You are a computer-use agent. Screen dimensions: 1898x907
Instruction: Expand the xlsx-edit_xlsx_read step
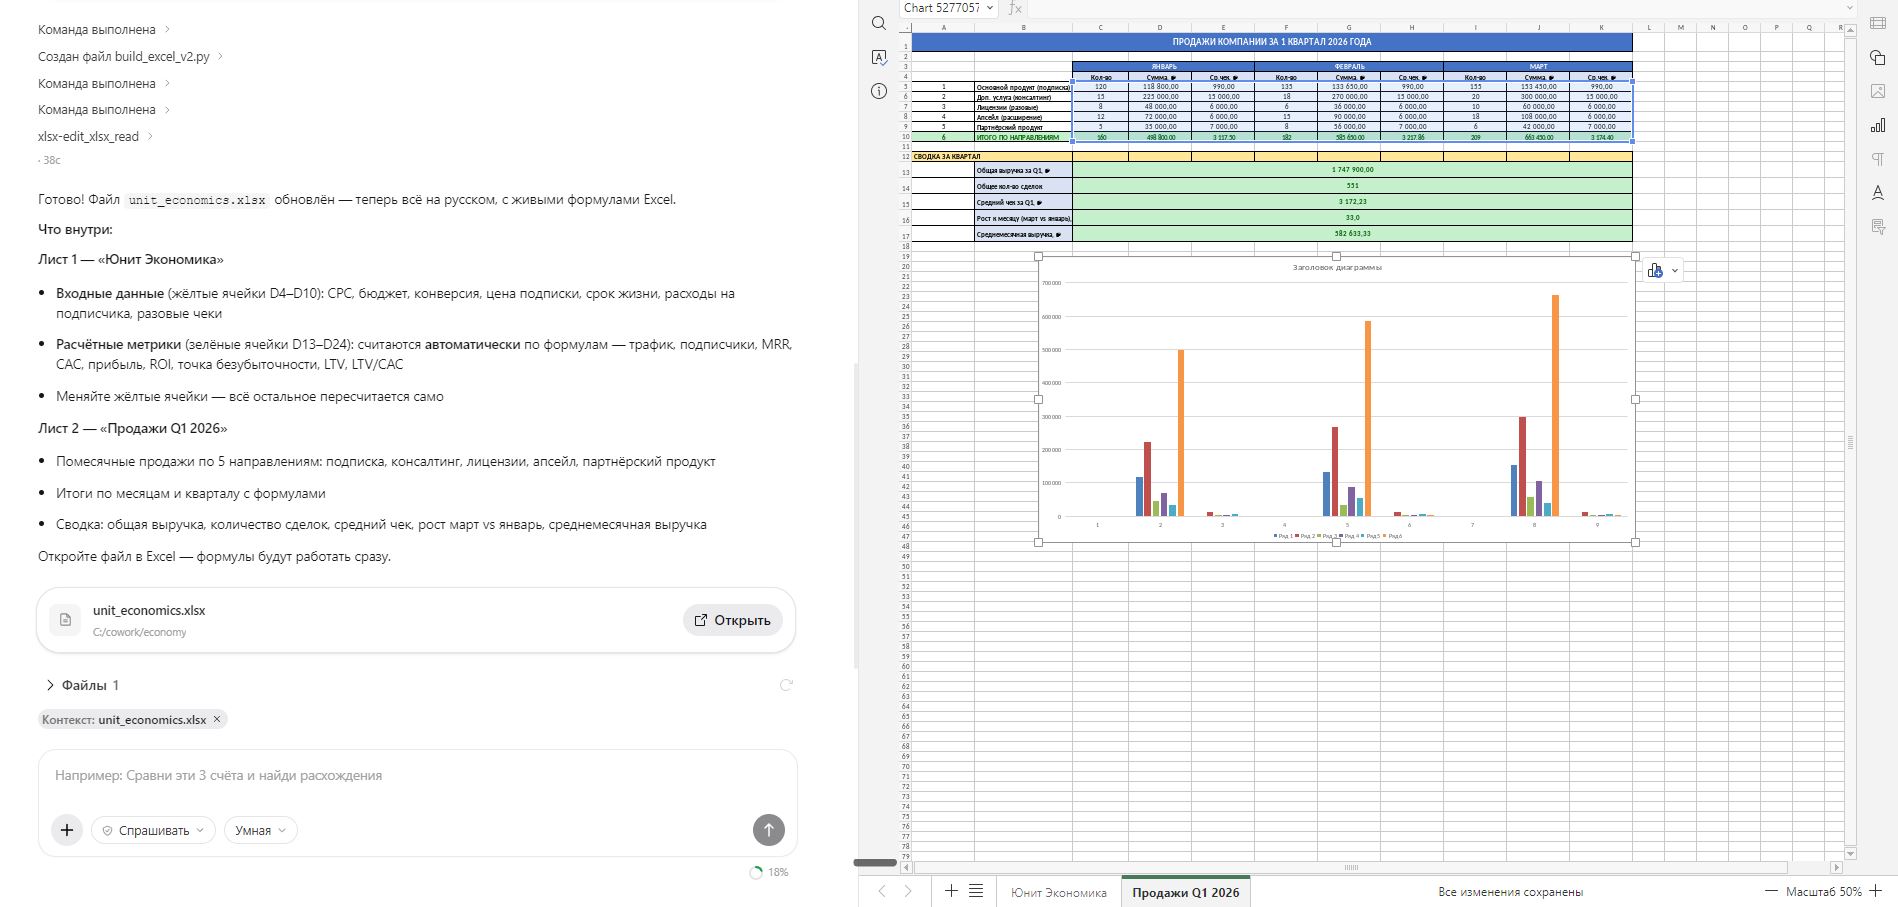pos(96,136)
